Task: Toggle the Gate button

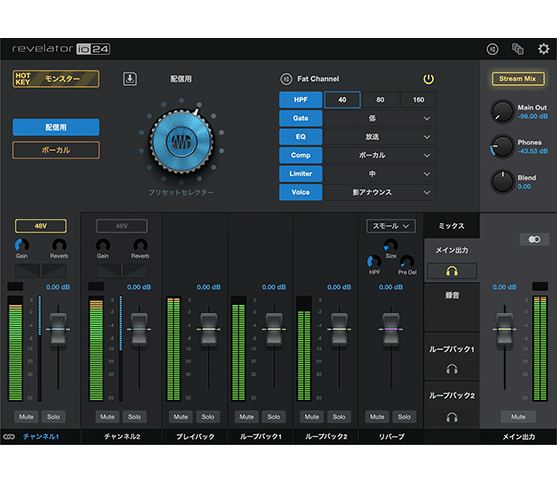Action: (x=301, y=118)
